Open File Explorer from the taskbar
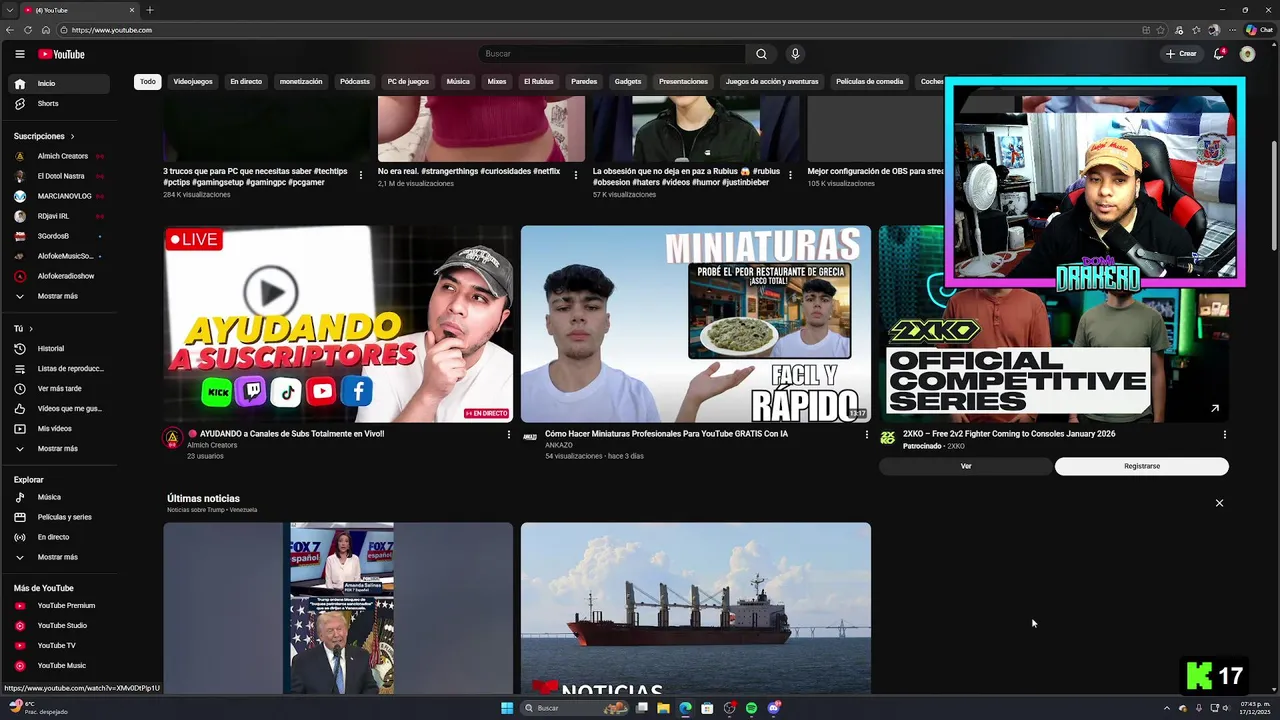This screenshot has height=720, width=1280. pos(663,708)
